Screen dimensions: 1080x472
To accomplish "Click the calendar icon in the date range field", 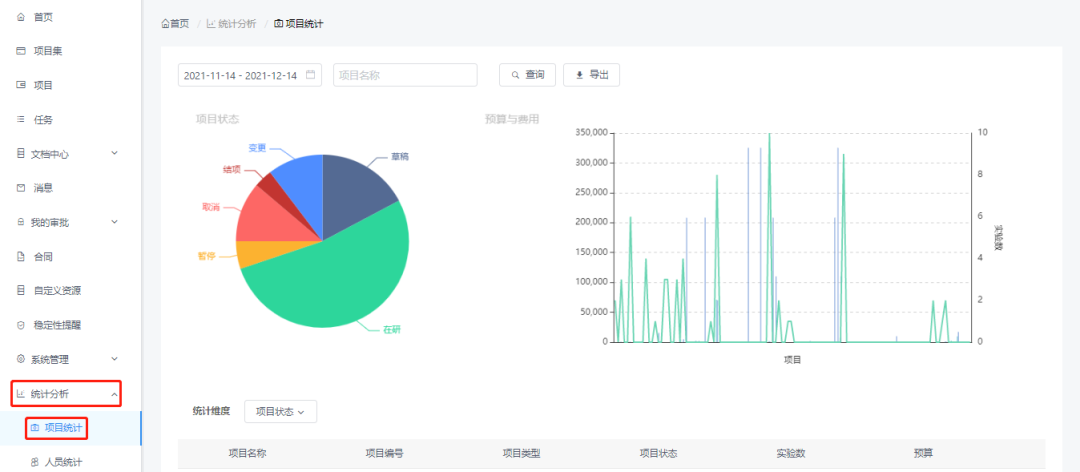I will coord(311,75).
